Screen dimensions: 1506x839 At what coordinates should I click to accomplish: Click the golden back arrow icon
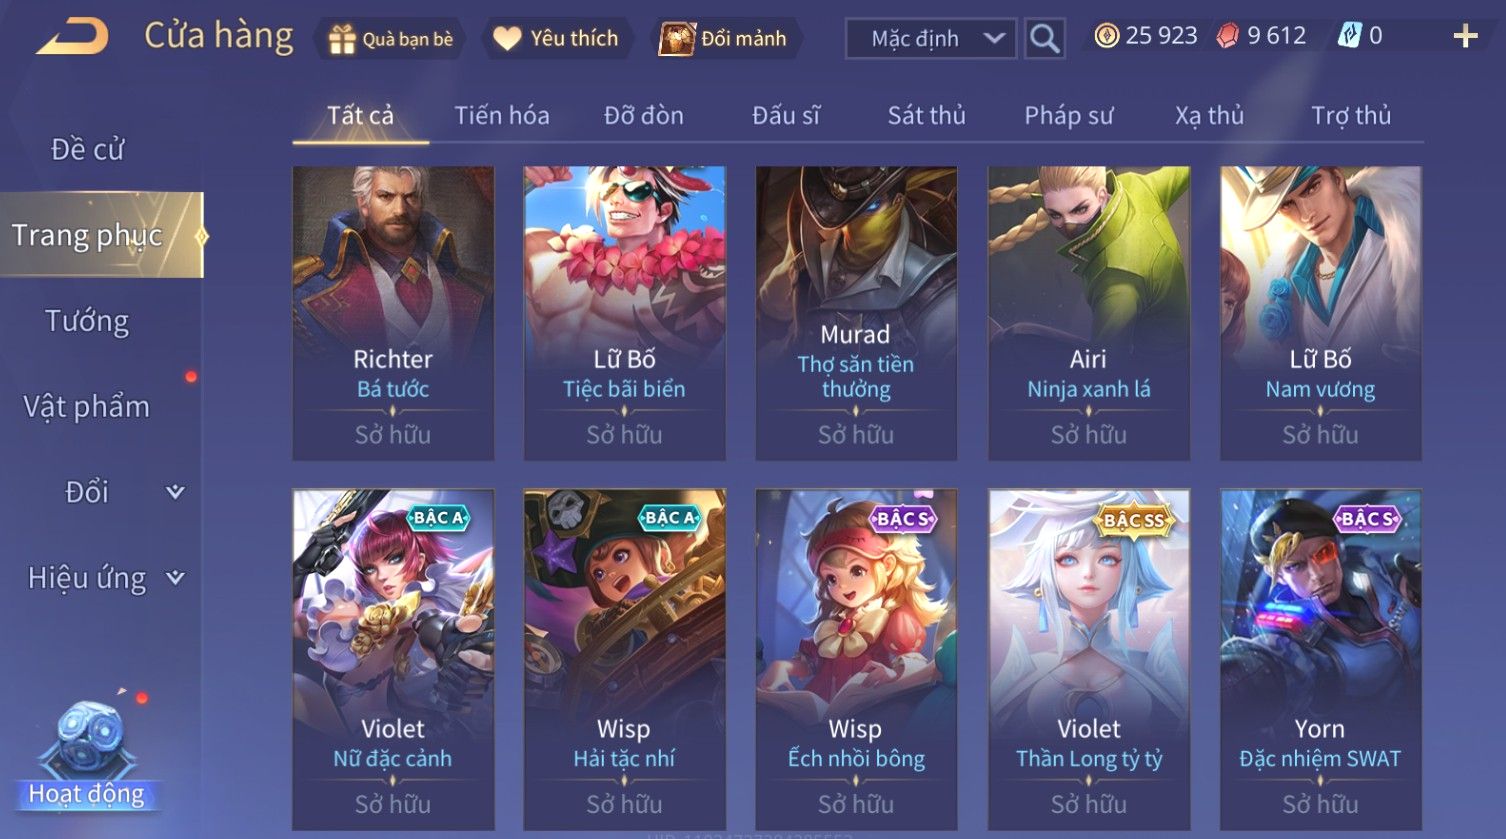[73, 37]
